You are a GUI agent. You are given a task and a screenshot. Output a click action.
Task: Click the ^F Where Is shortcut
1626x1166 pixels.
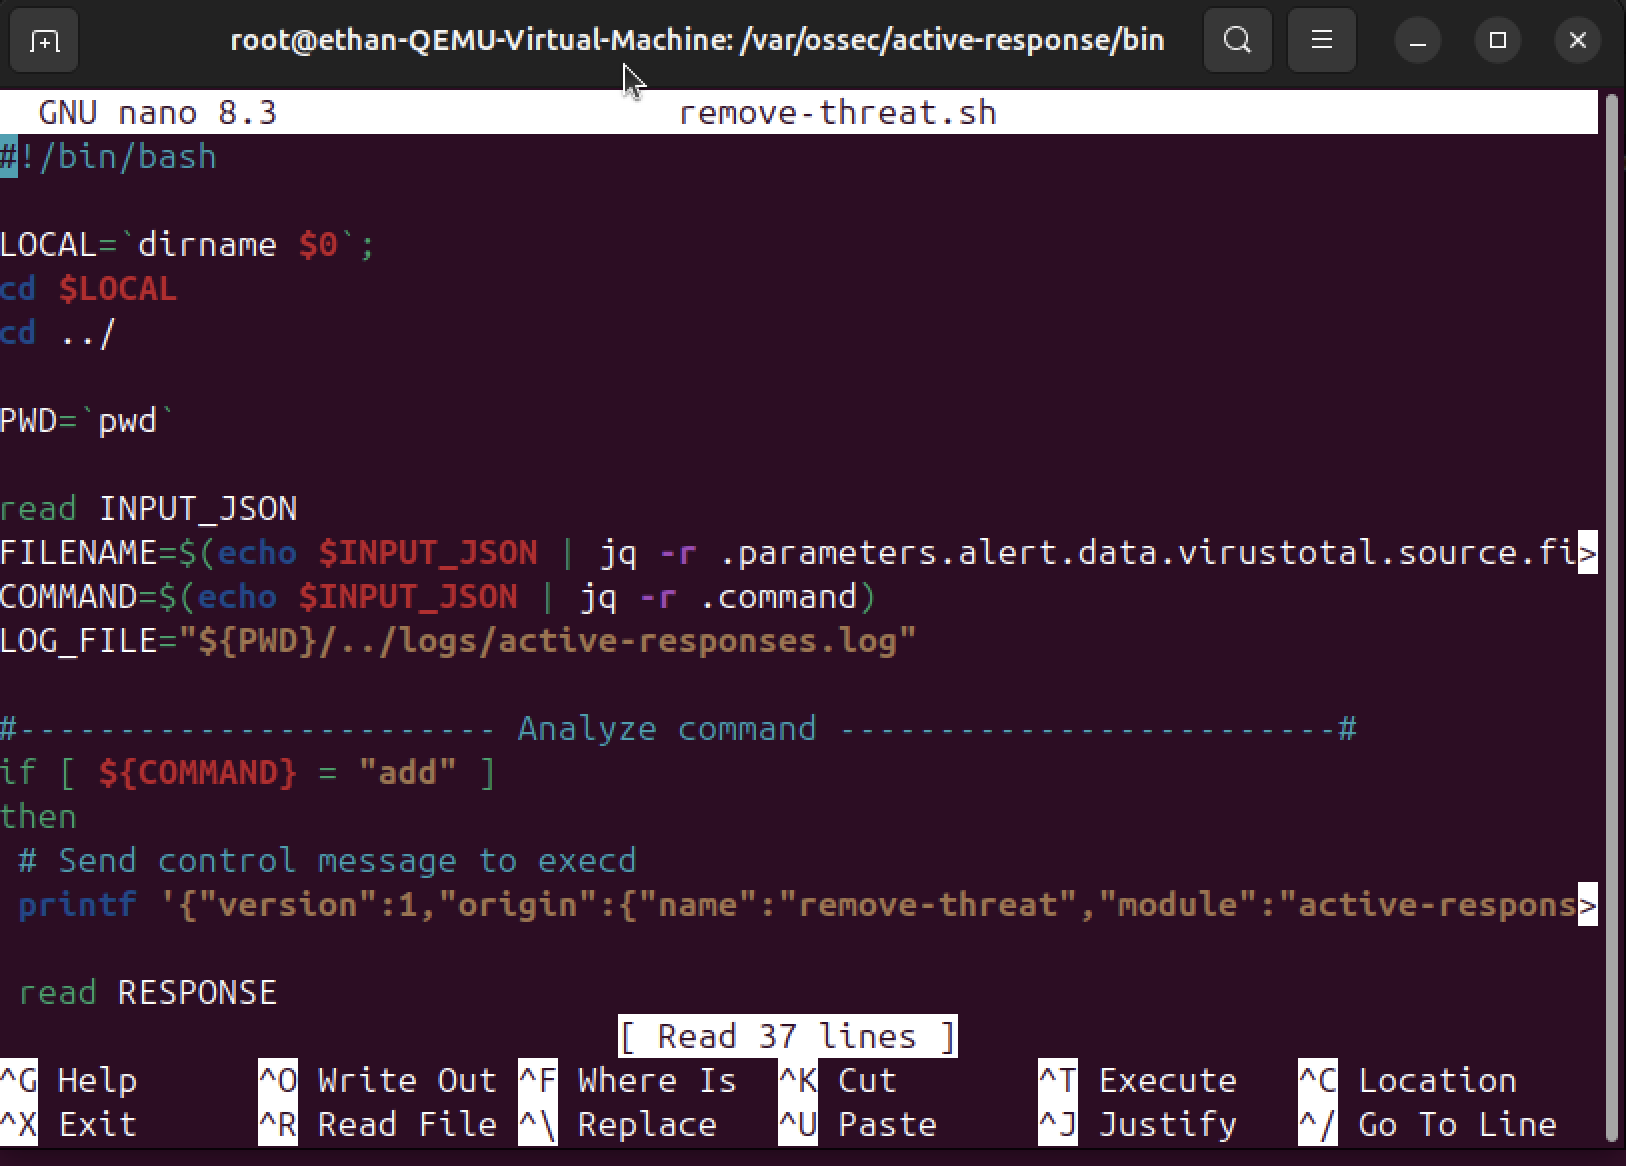628,1080
